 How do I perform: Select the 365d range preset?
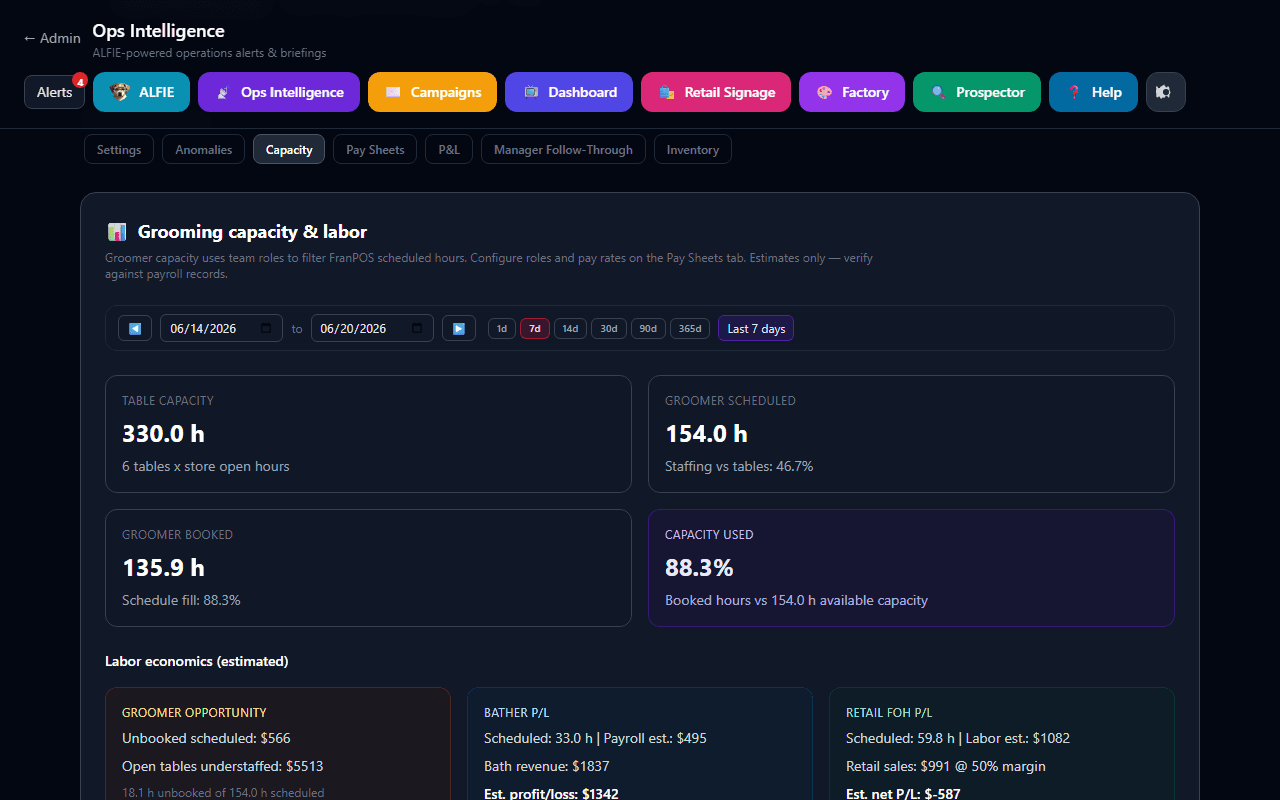pos(690,328)
